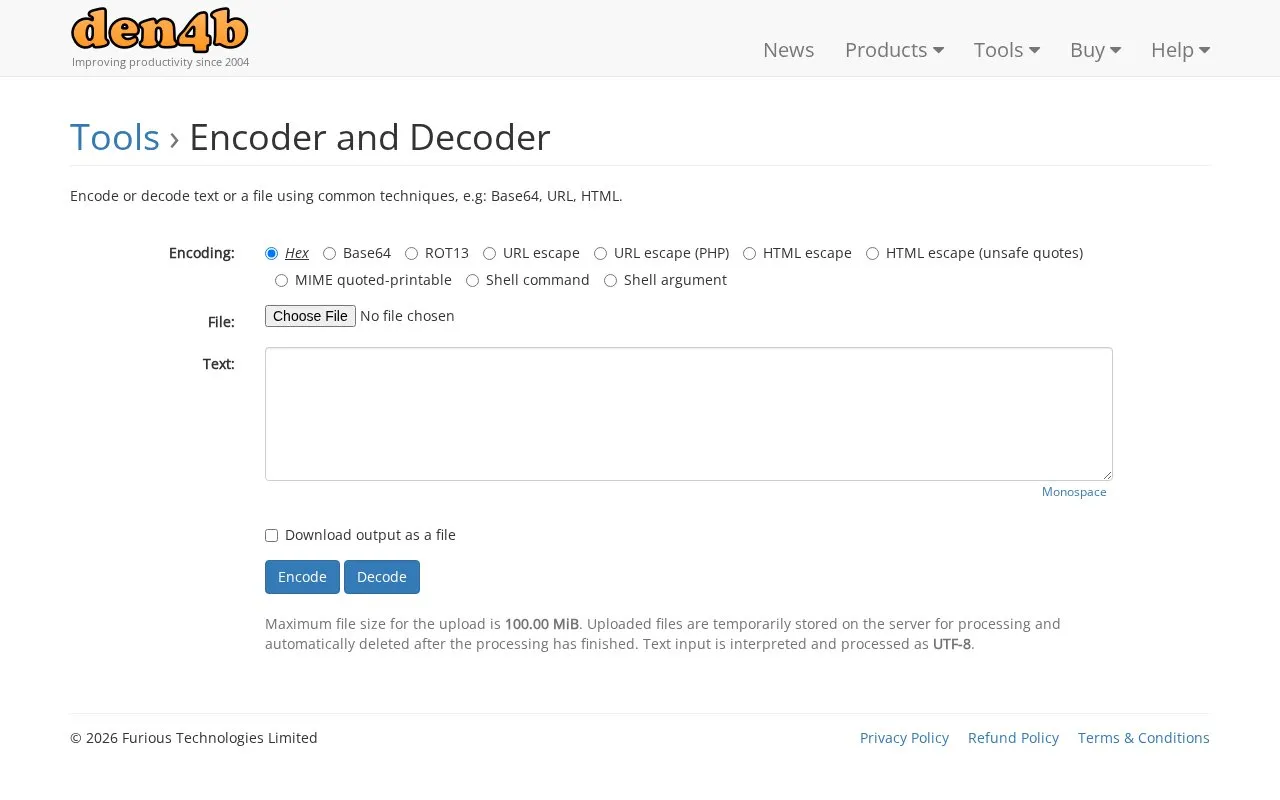Expand the Tools dropdown menu
Screen dimensions: 1280x800
(1007, 50)
